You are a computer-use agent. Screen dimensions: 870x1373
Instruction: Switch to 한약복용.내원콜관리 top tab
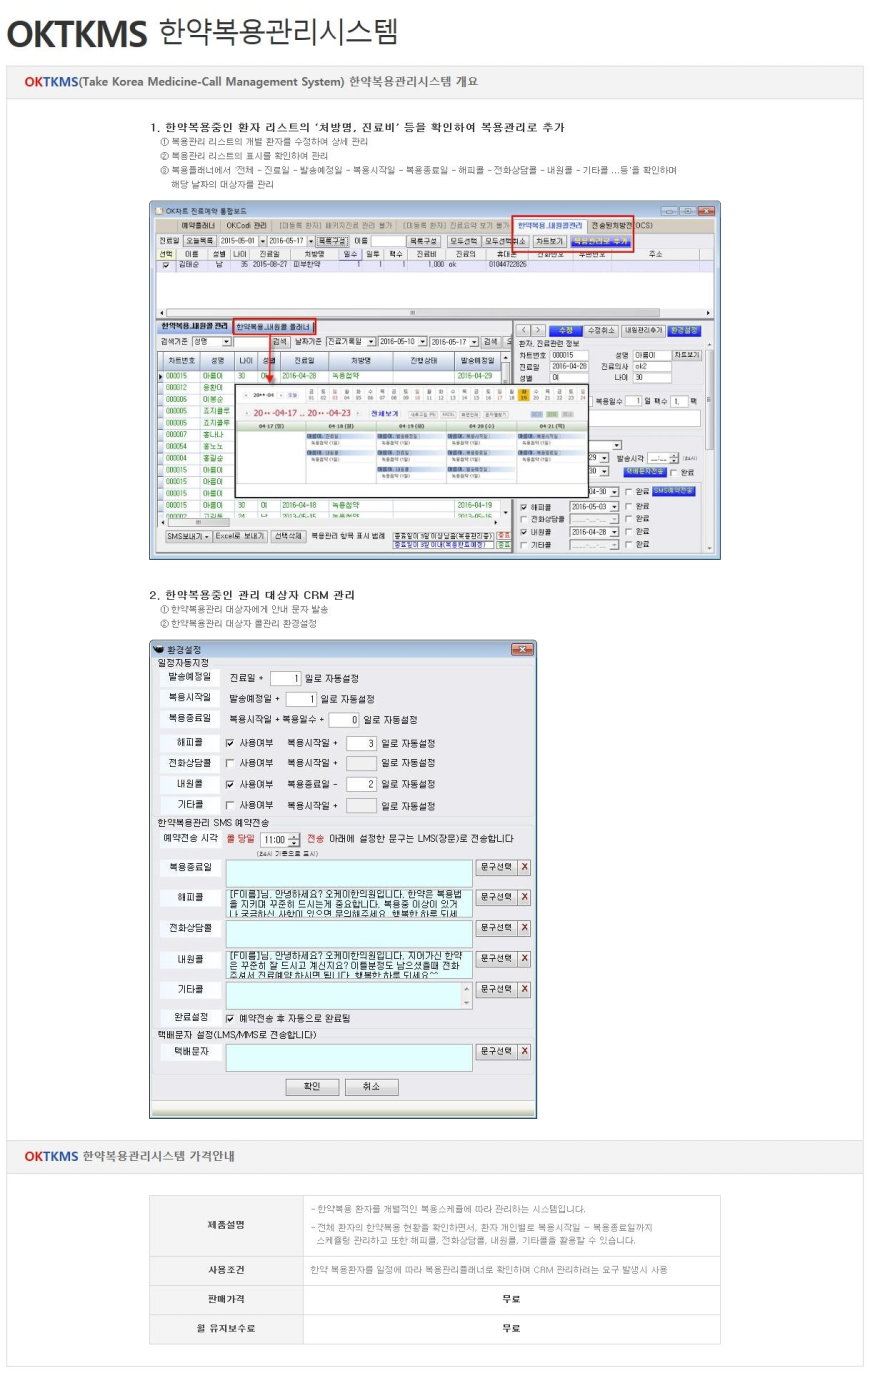click(550, 225)
